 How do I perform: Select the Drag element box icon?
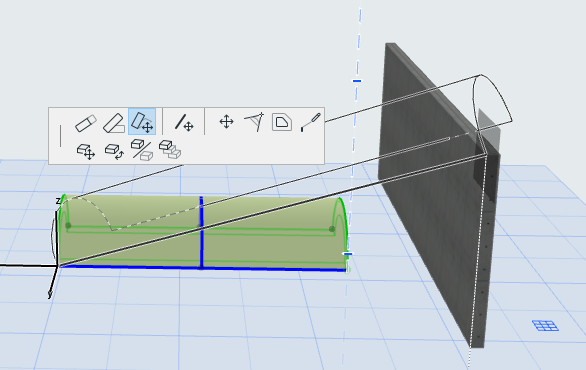pos(86,152)
